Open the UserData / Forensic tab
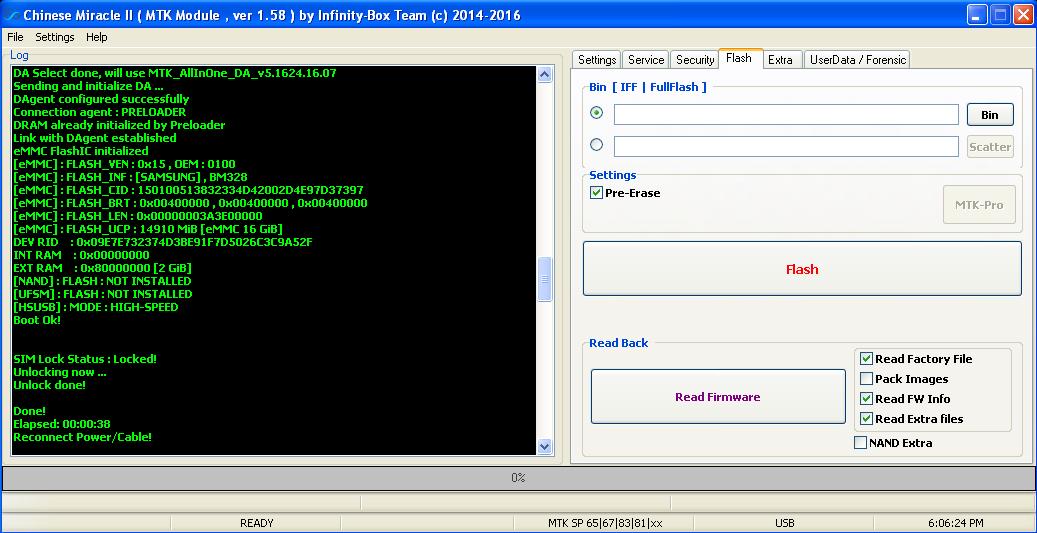 [858, 60]
